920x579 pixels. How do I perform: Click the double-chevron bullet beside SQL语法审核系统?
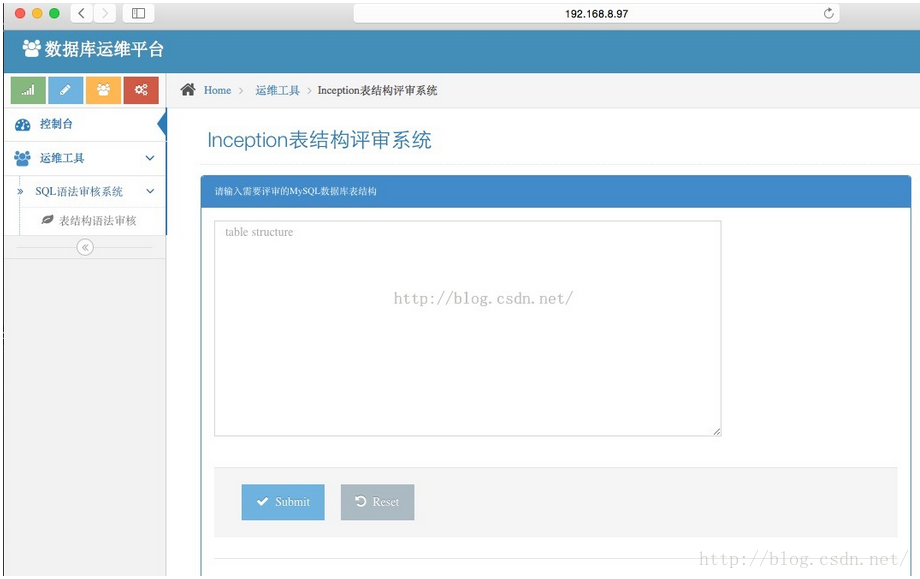coord(21,191)
